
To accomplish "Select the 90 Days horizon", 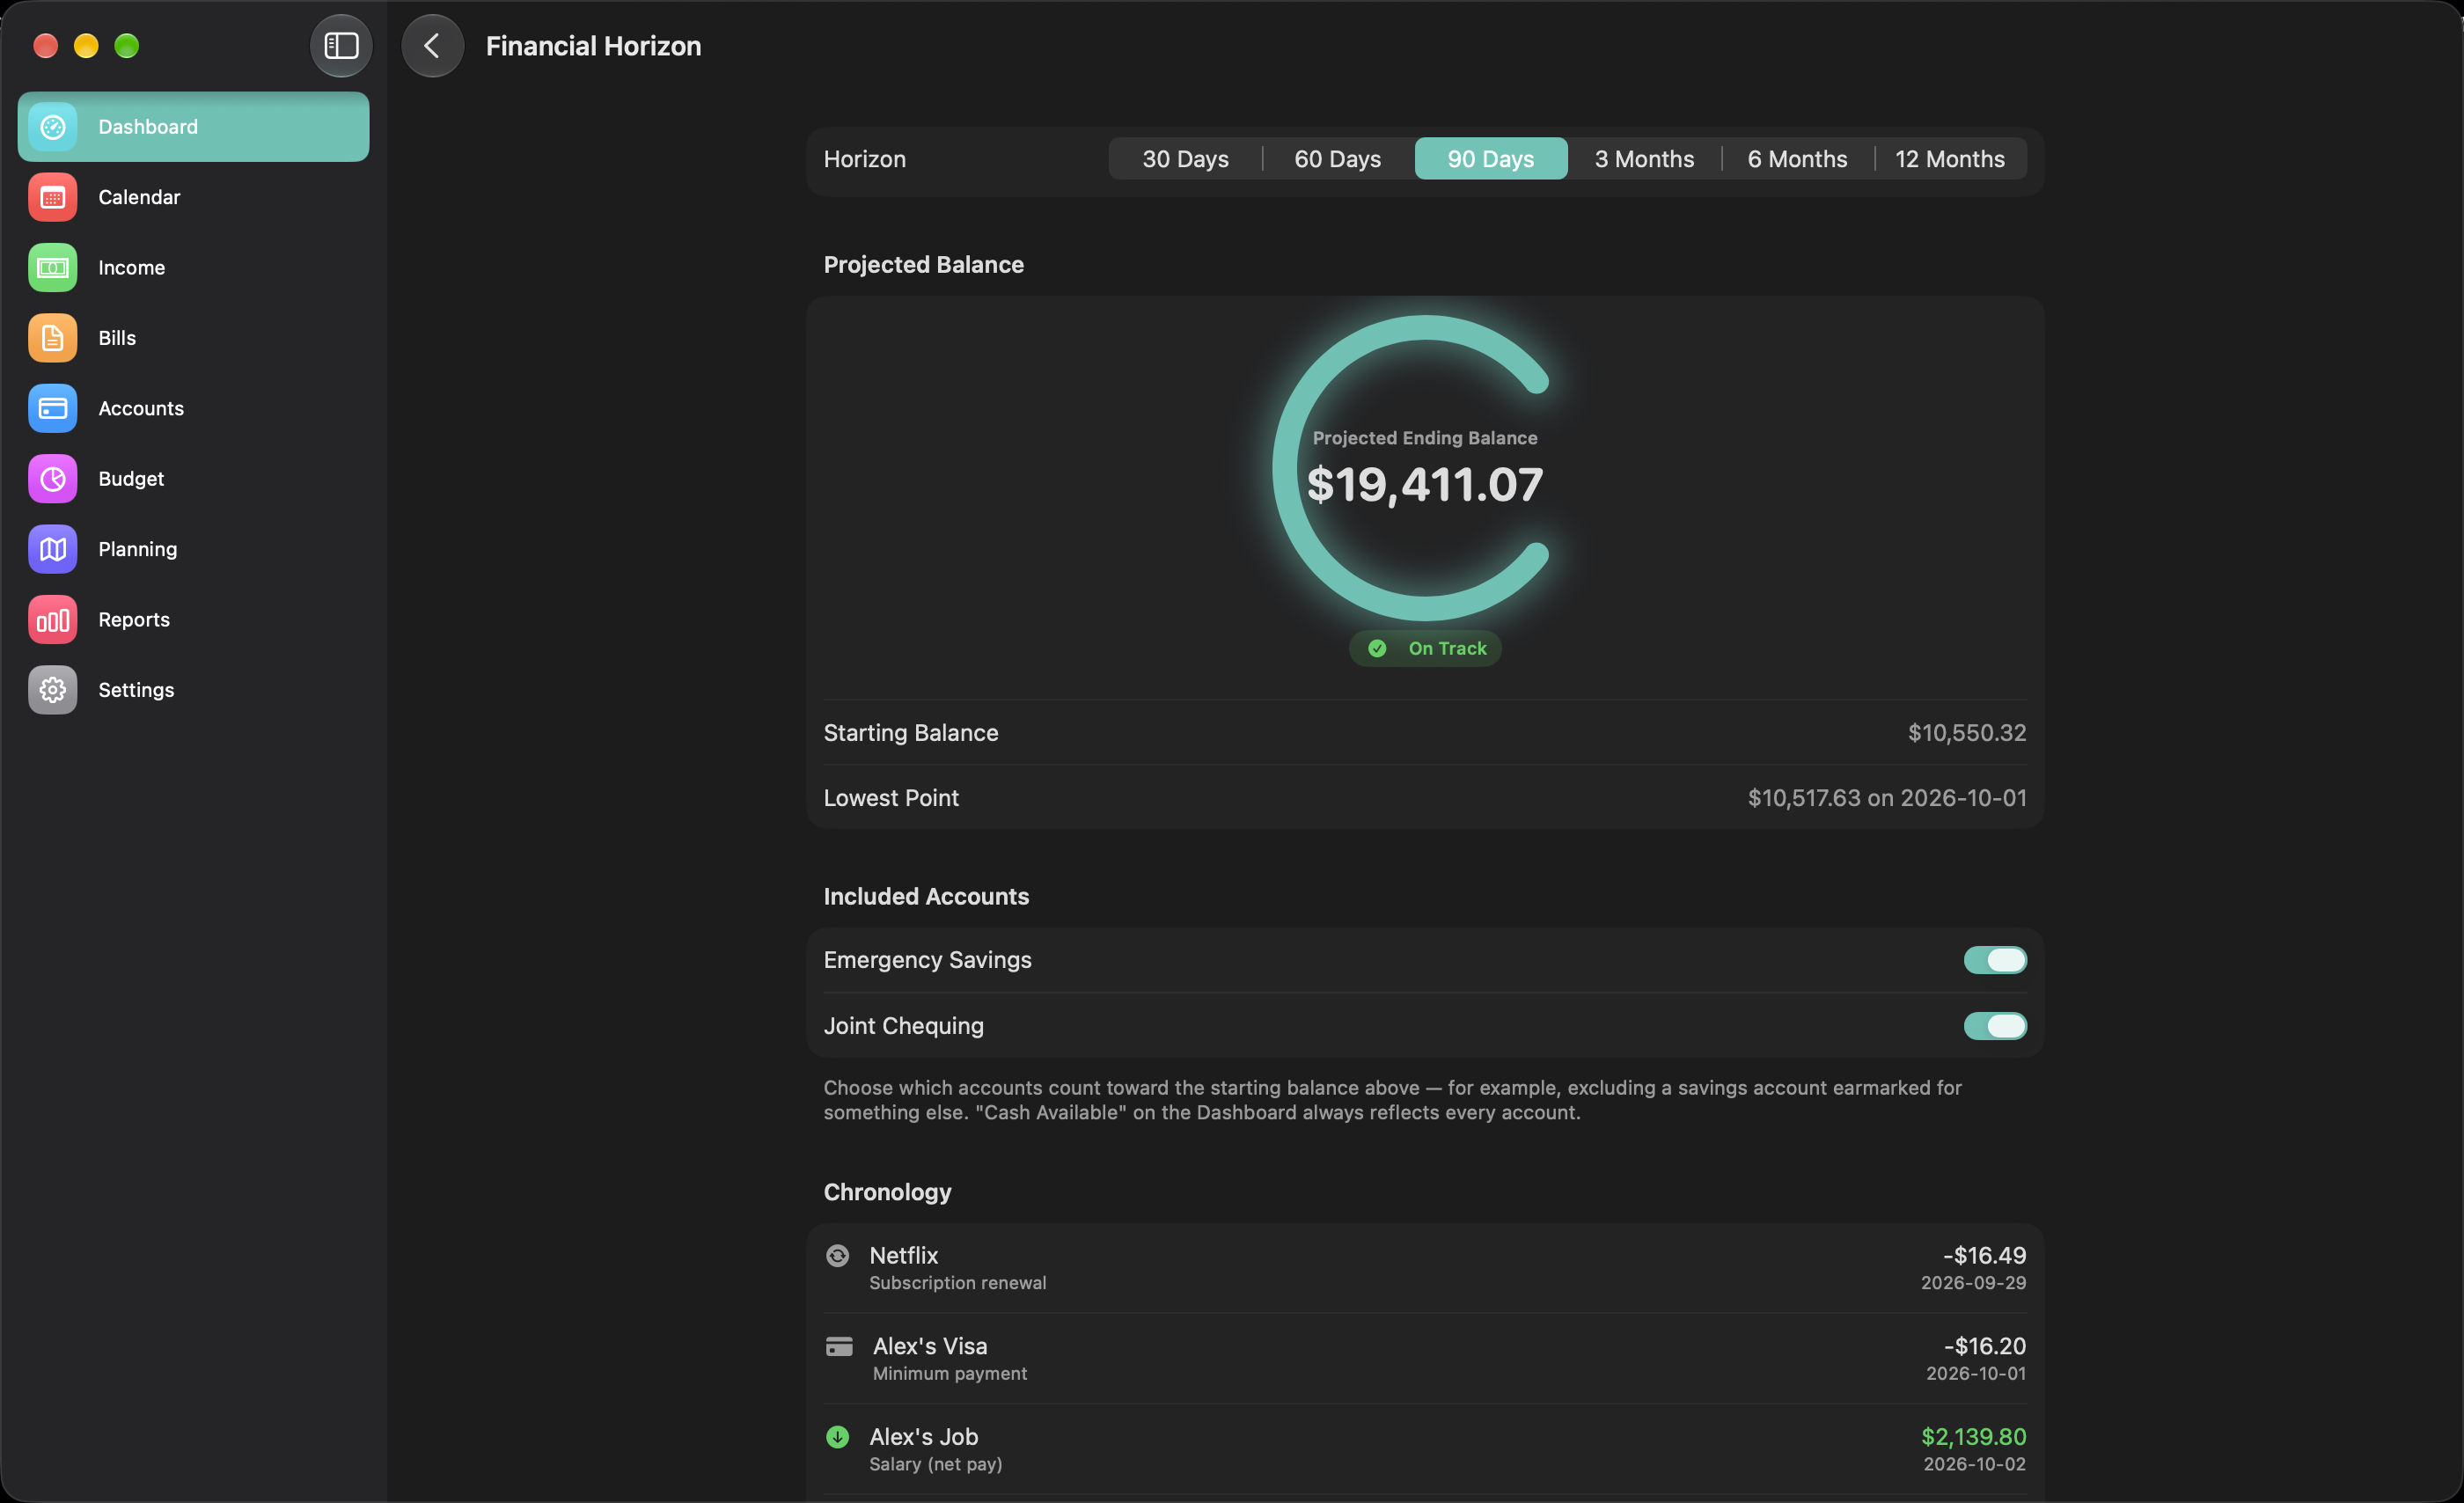I will (1491, 159).
